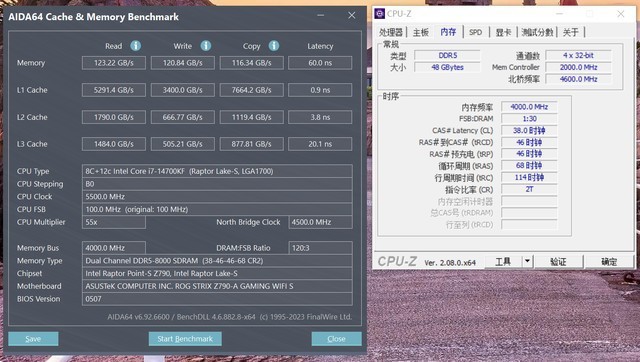Click the CPU-Z app icon in title bar

380,13
